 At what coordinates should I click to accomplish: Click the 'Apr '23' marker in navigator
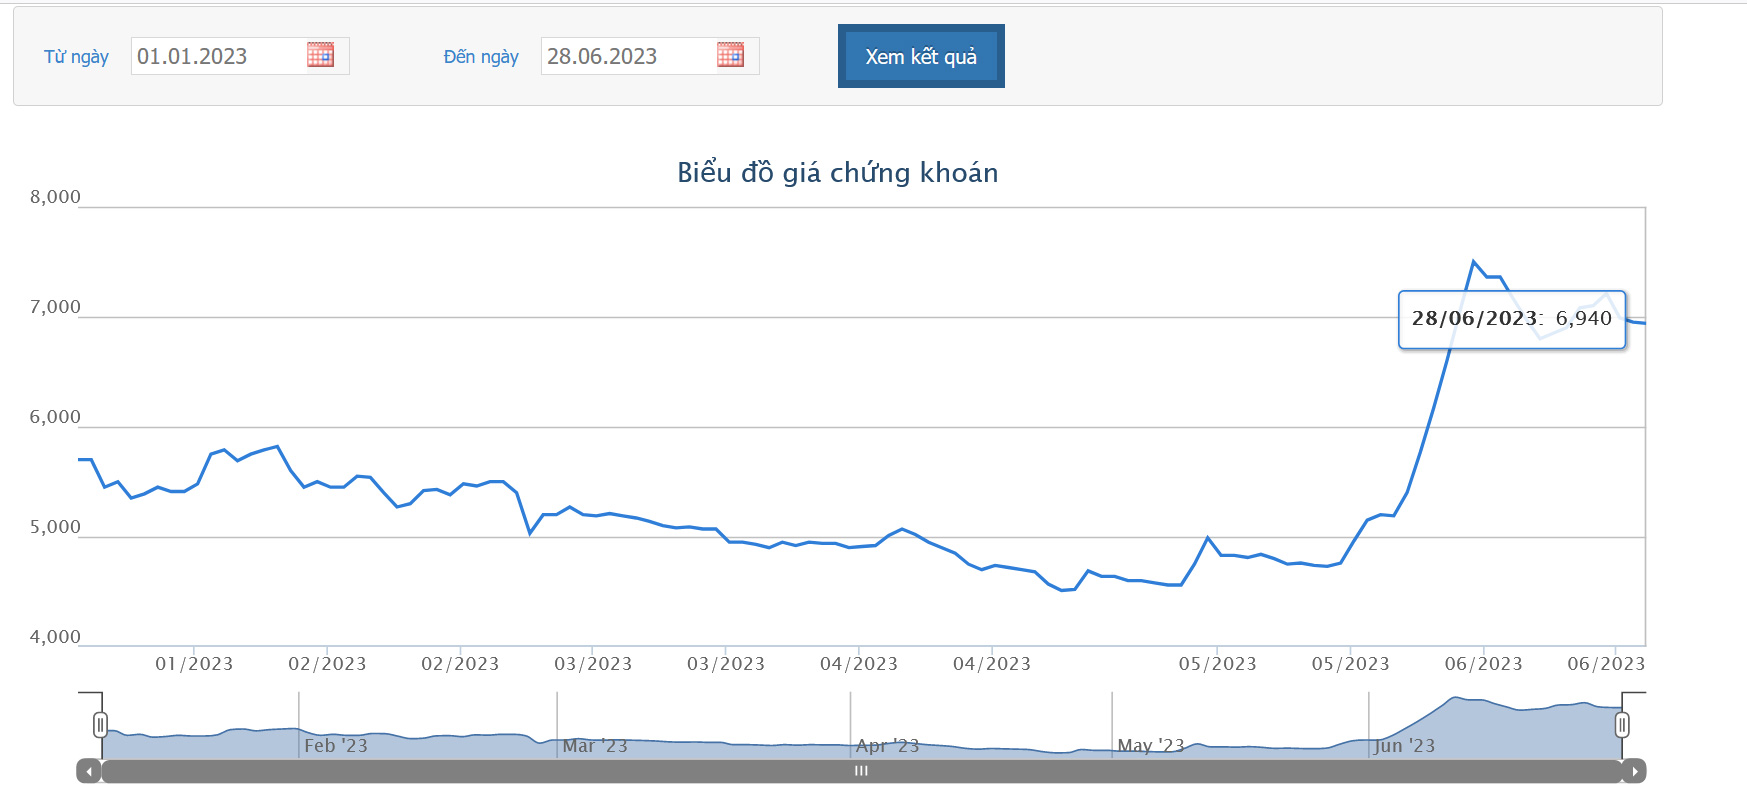[887, 746]
